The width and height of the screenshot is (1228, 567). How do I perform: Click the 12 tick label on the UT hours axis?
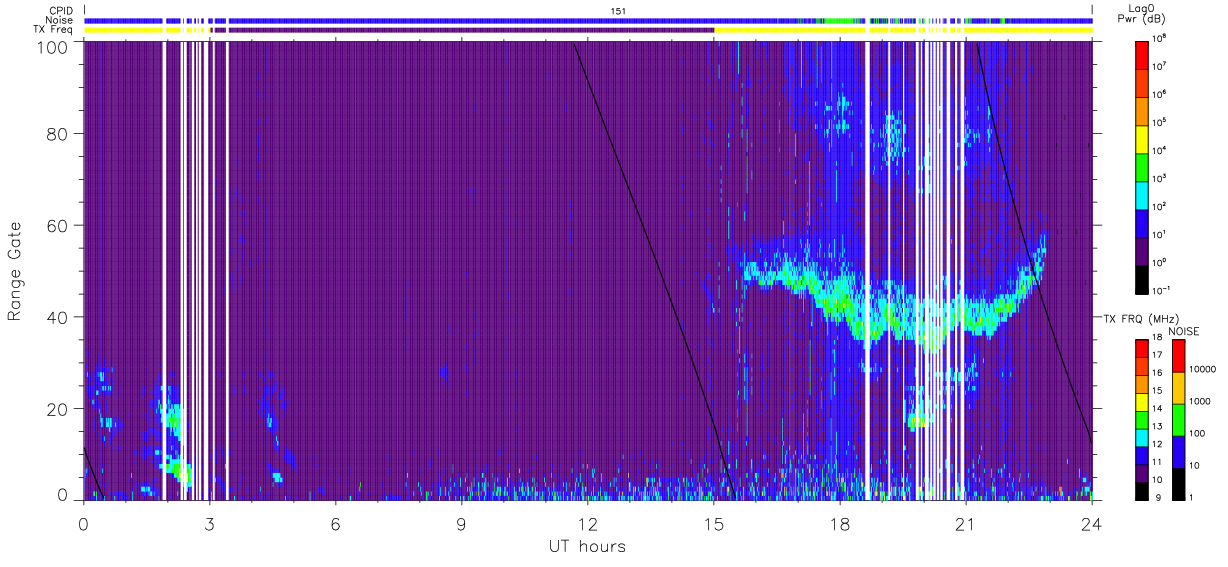[588, 523]
